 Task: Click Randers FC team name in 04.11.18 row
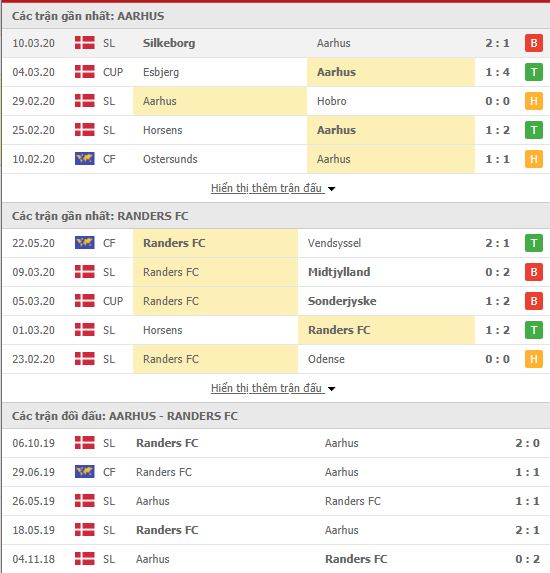pos(356,559)
